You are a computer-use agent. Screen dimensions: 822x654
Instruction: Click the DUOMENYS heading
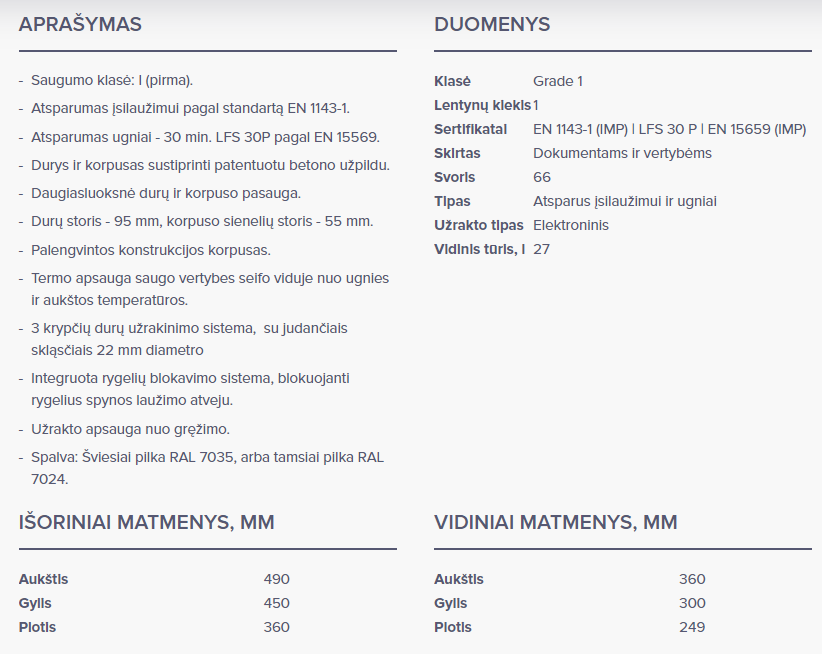click(x=492, y=25)
